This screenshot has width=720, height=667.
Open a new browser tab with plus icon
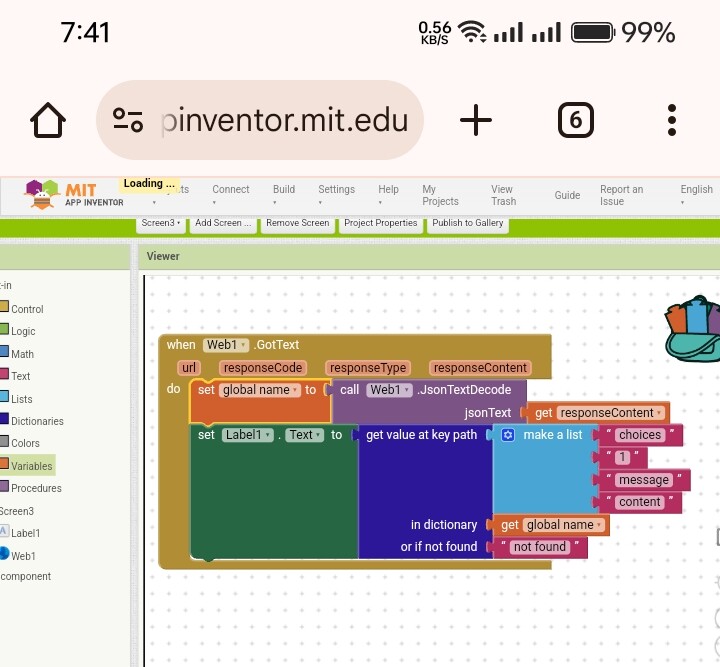coord(476,120)
